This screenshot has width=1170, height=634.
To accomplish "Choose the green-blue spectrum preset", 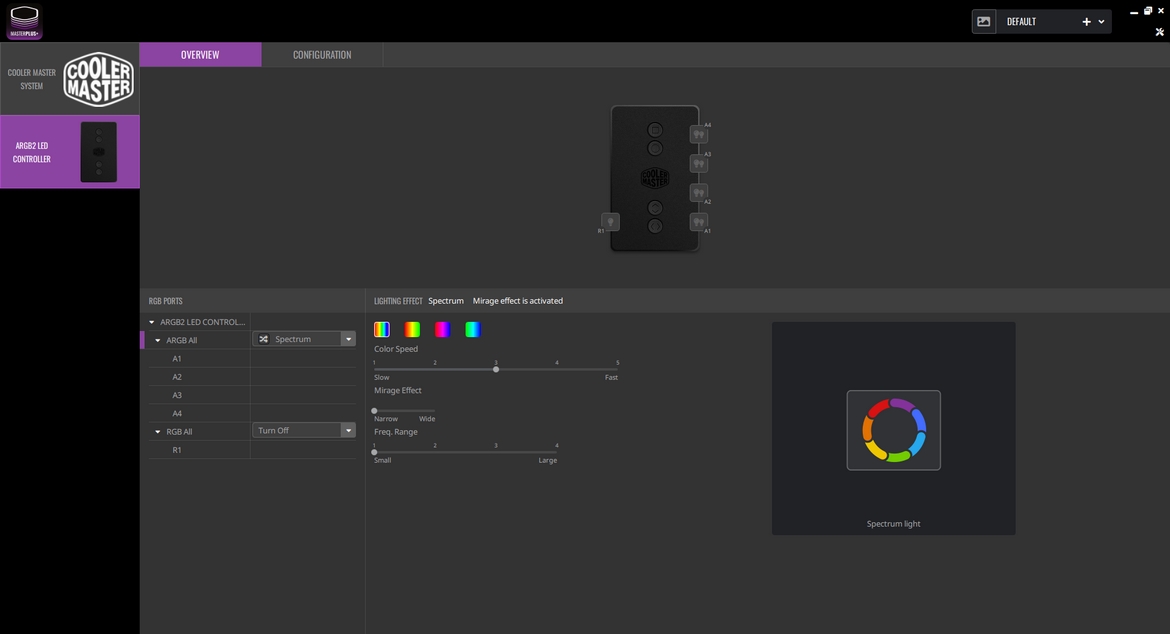I will (473, 330).
